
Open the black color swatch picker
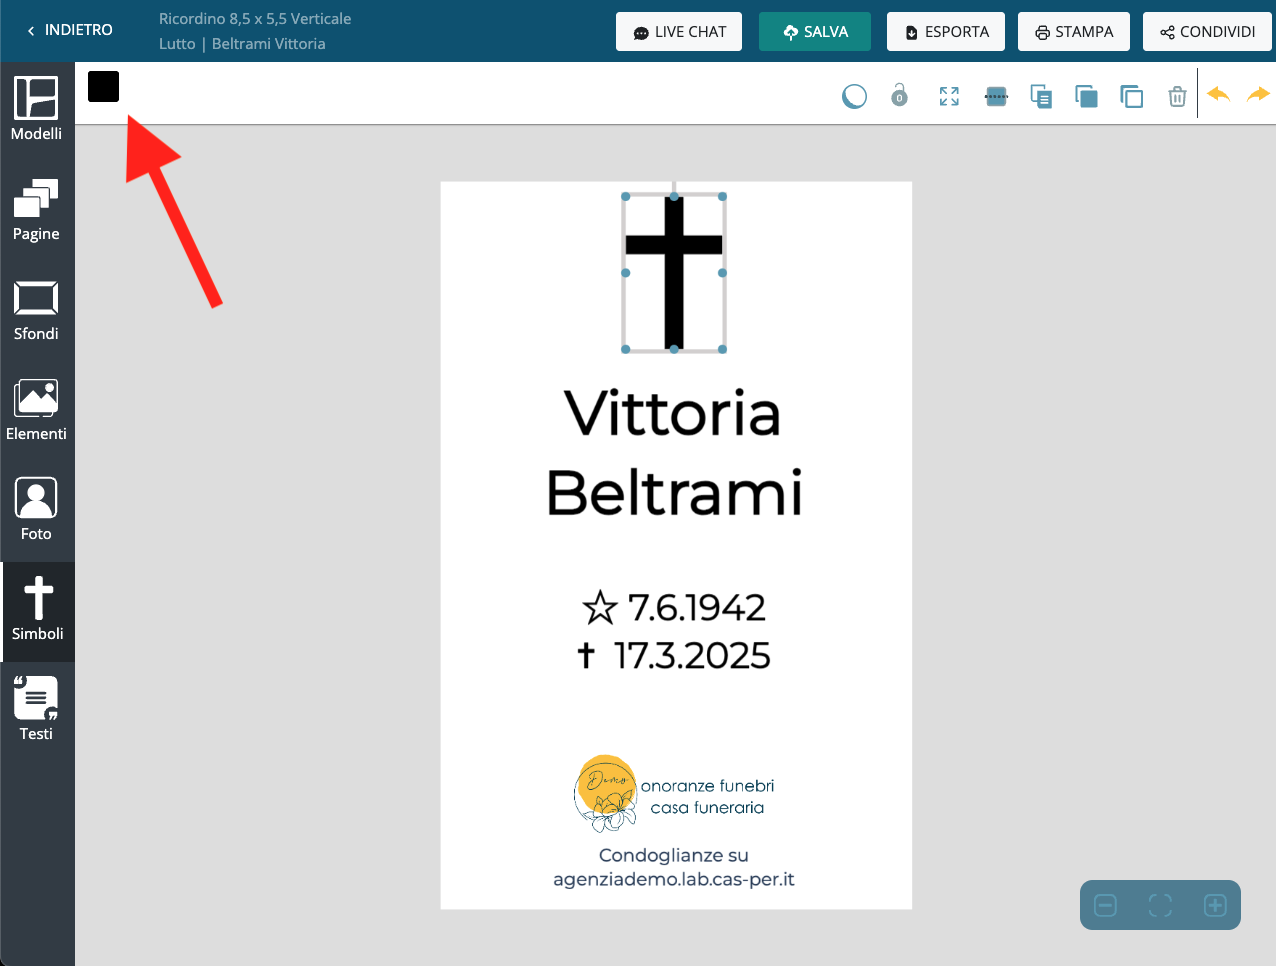[x=103, y=87]
